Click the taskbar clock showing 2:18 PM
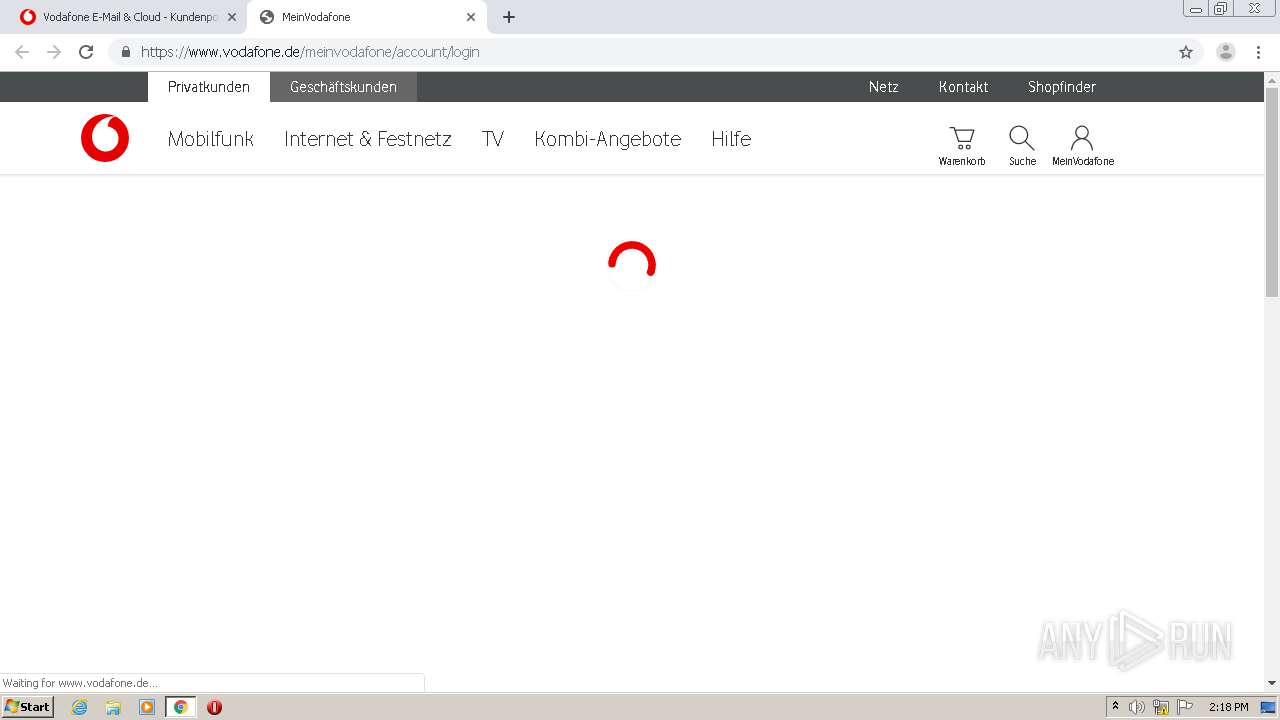1280x720 pixels. [x=1228, y=707]
